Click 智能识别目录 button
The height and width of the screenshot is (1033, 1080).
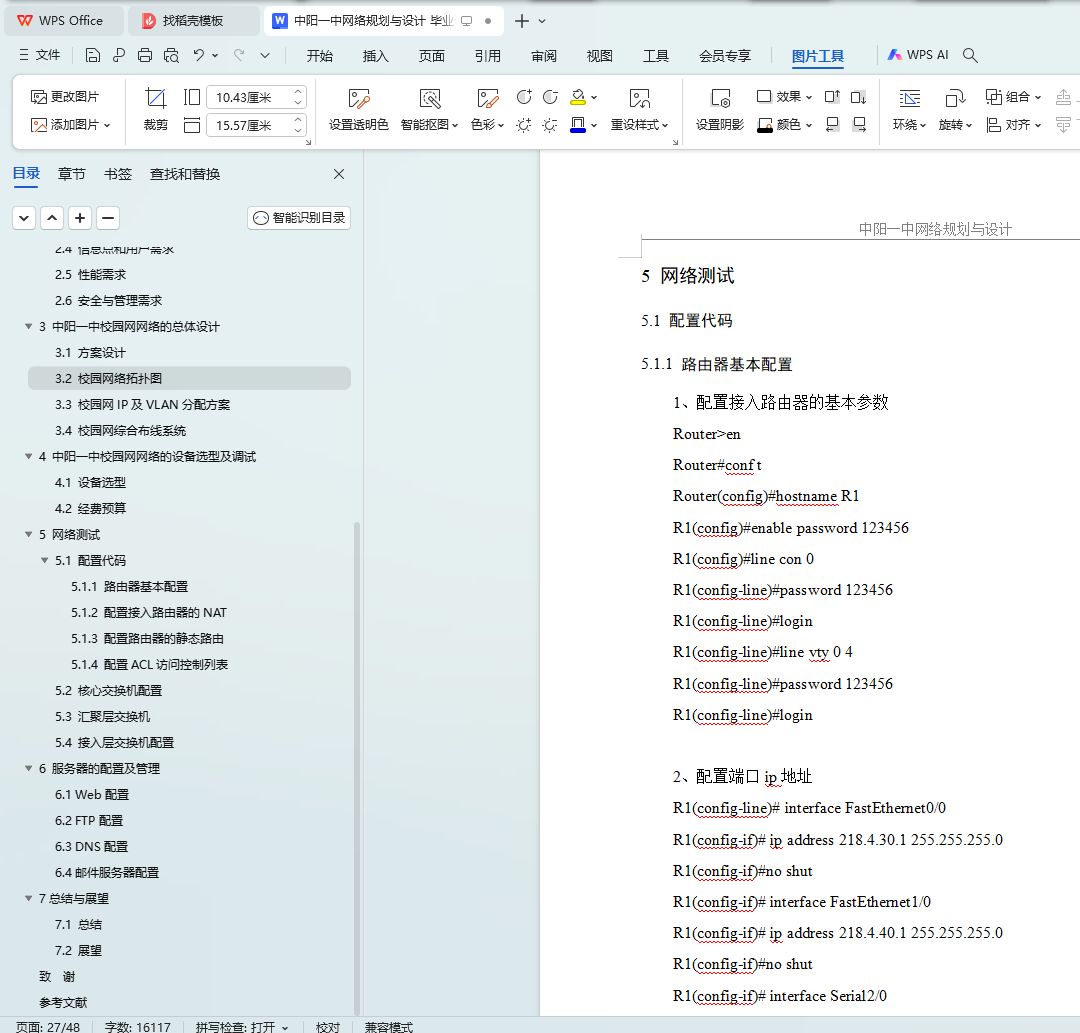[299, 218]
